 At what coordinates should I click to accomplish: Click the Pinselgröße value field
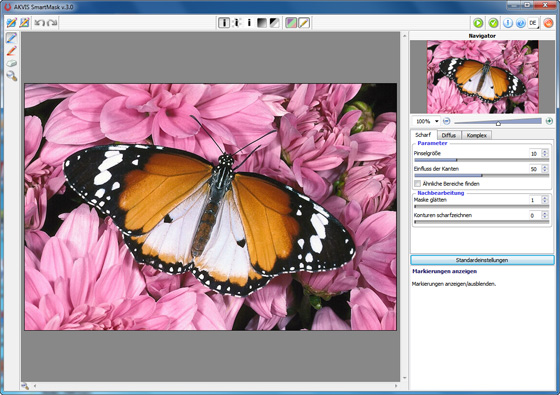(x=534, y=154)
